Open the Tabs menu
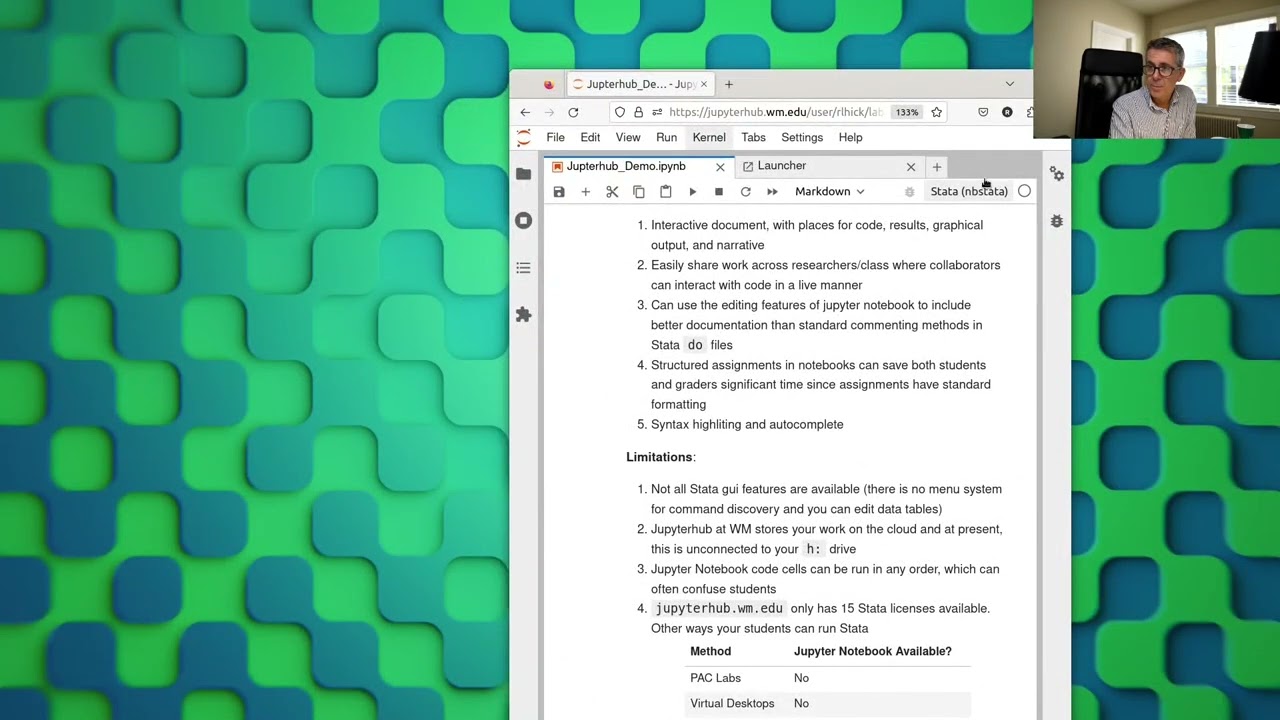This screenshot has width=1280, height=720. pyautogui.click(x=753, y=137)
